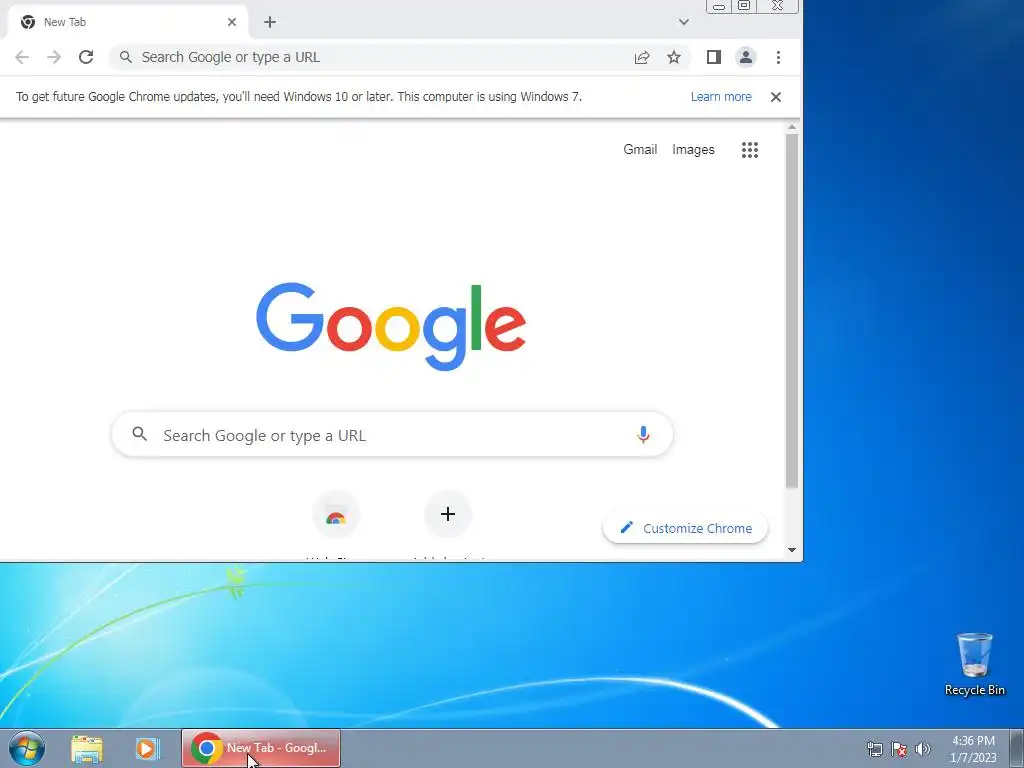The height and width of the screenshot is (768, 1024).
Task: Open the Action Center flag icon
Action: click(899, 749)
